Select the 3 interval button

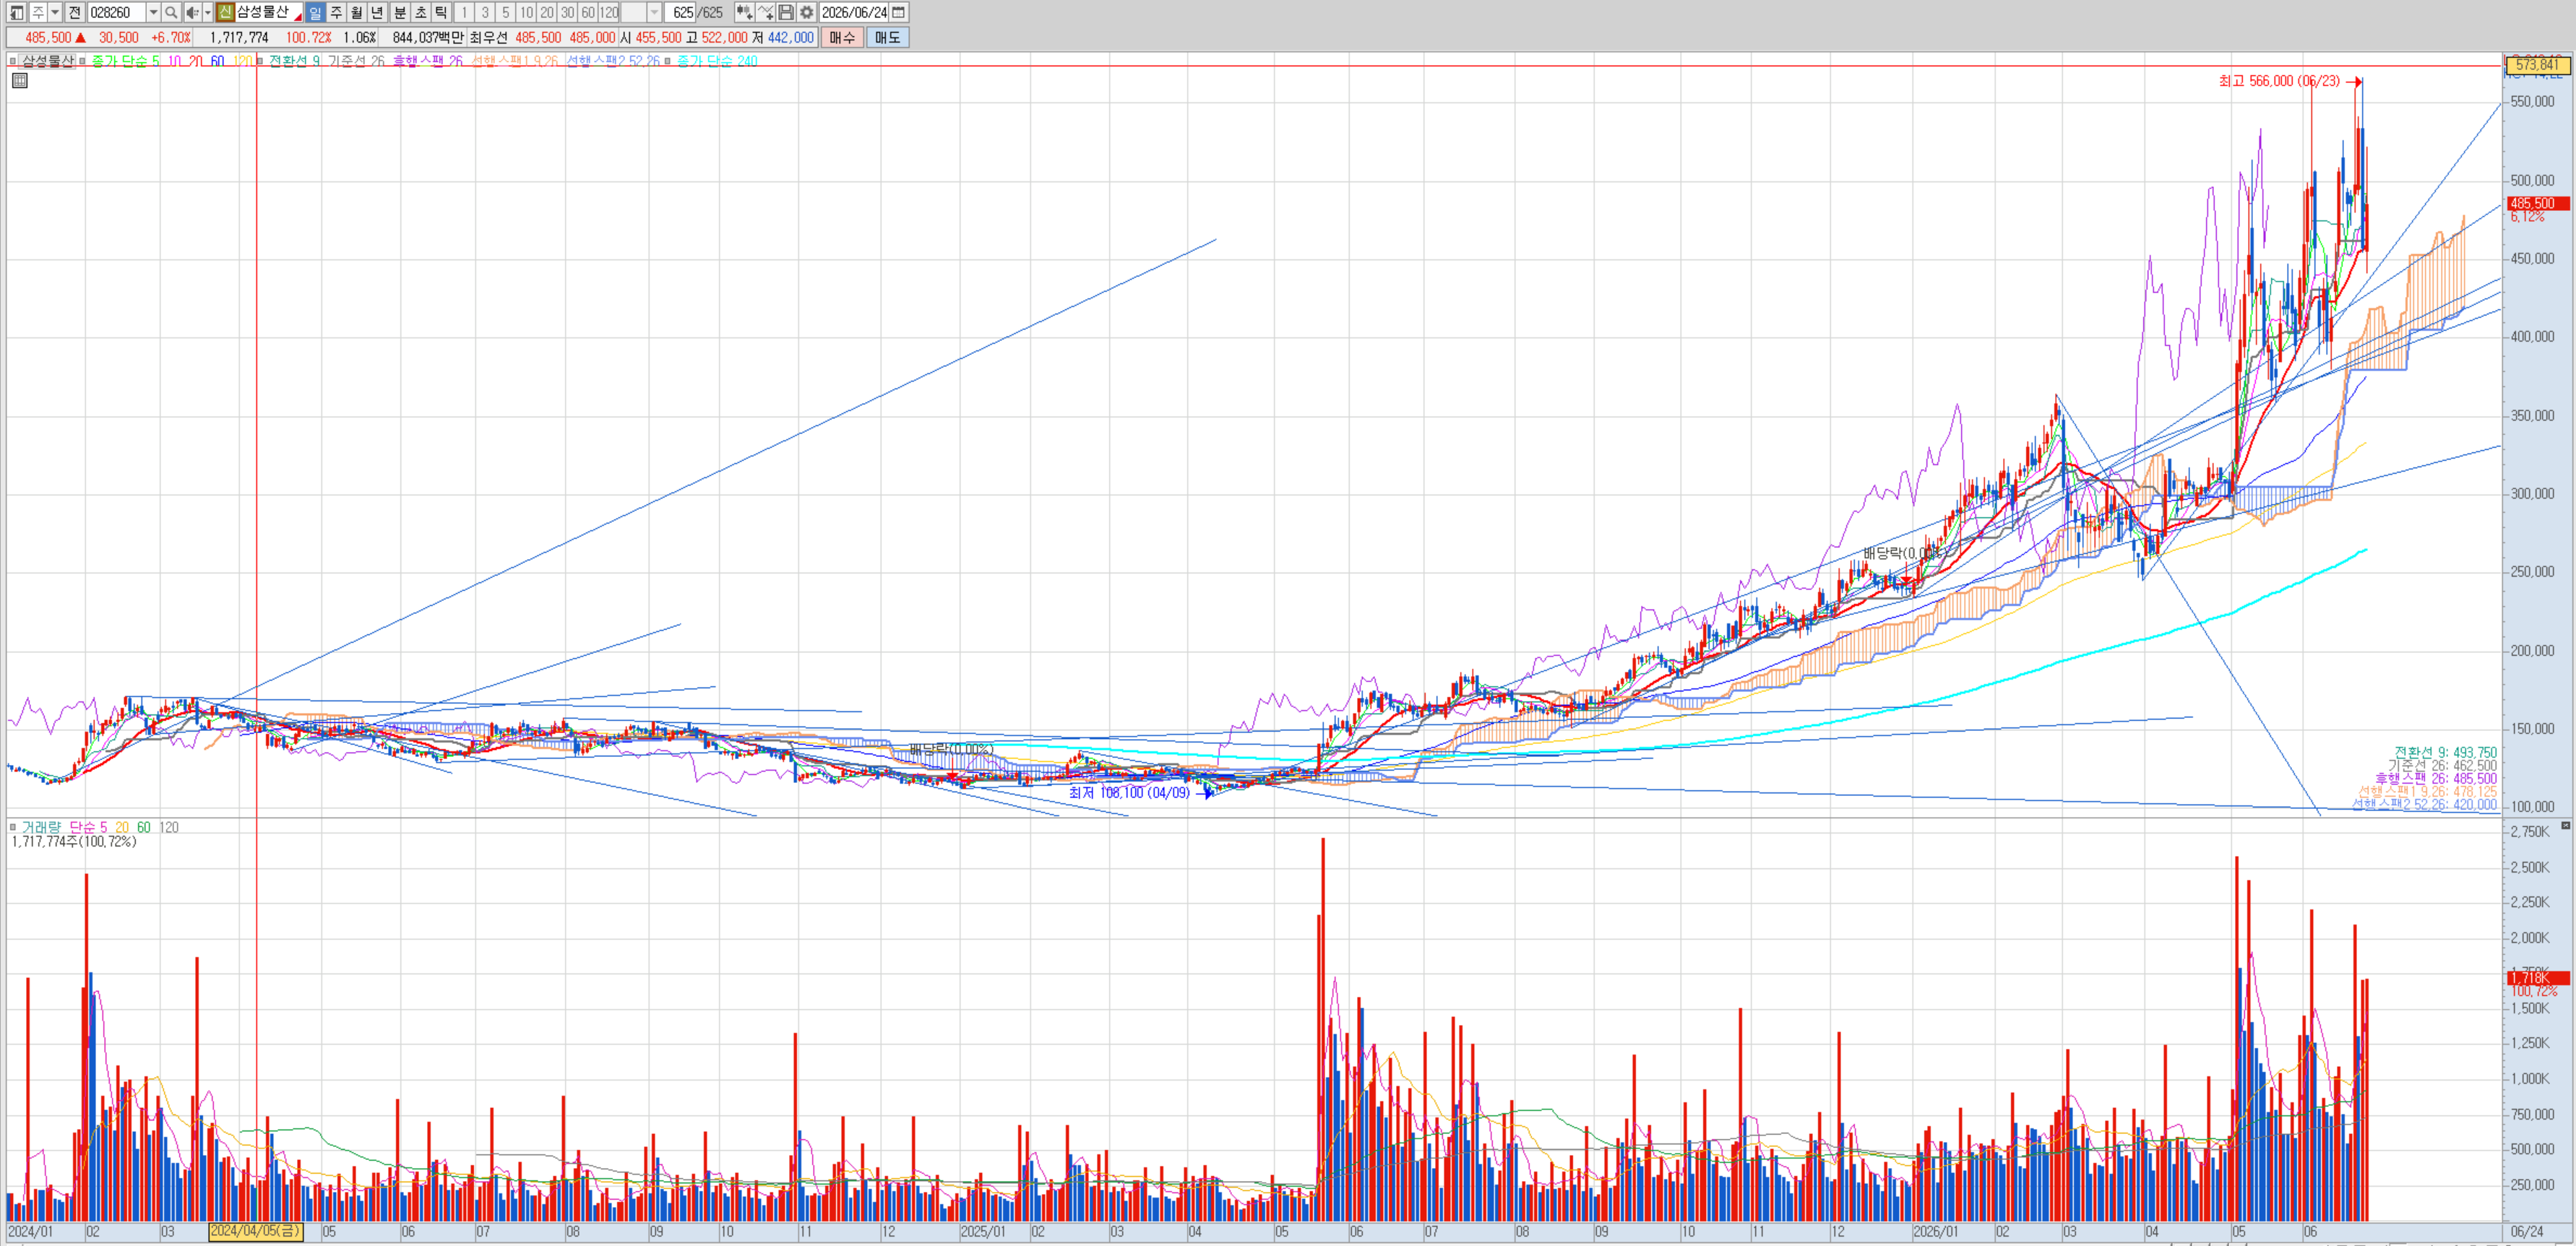(x=485, y=12)
